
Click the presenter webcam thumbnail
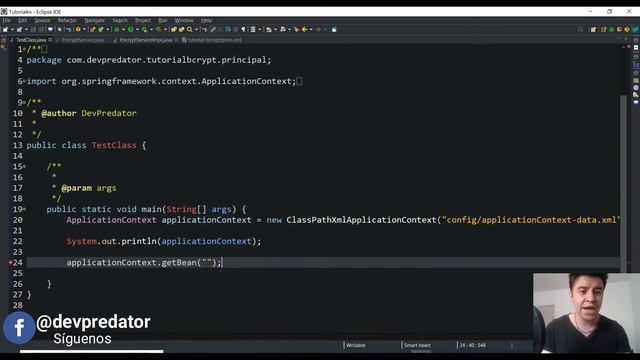(x=586, y=313)
